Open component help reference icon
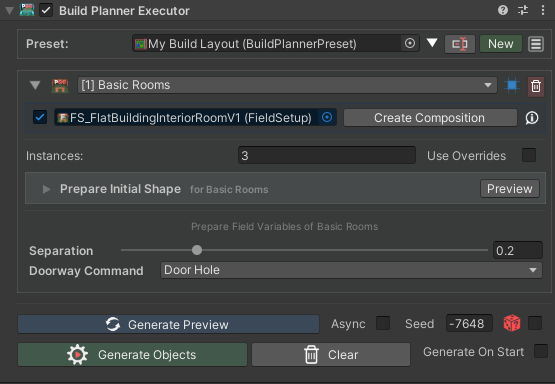The image size is (555, 384). click(503, 10)
